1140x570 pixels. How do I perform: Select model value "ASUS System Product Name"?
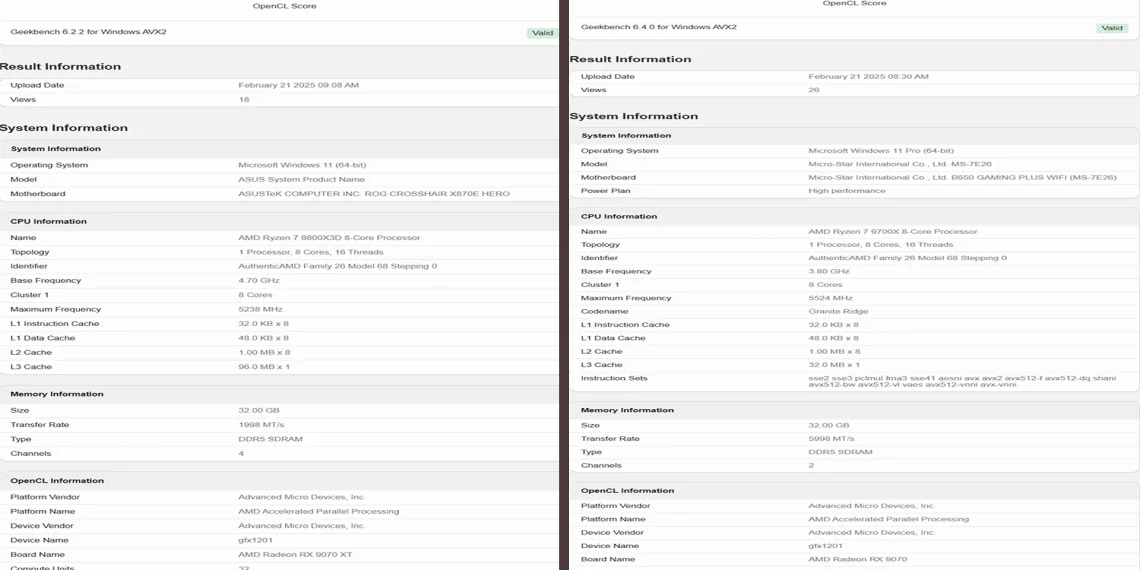click(x=302, y=180)
